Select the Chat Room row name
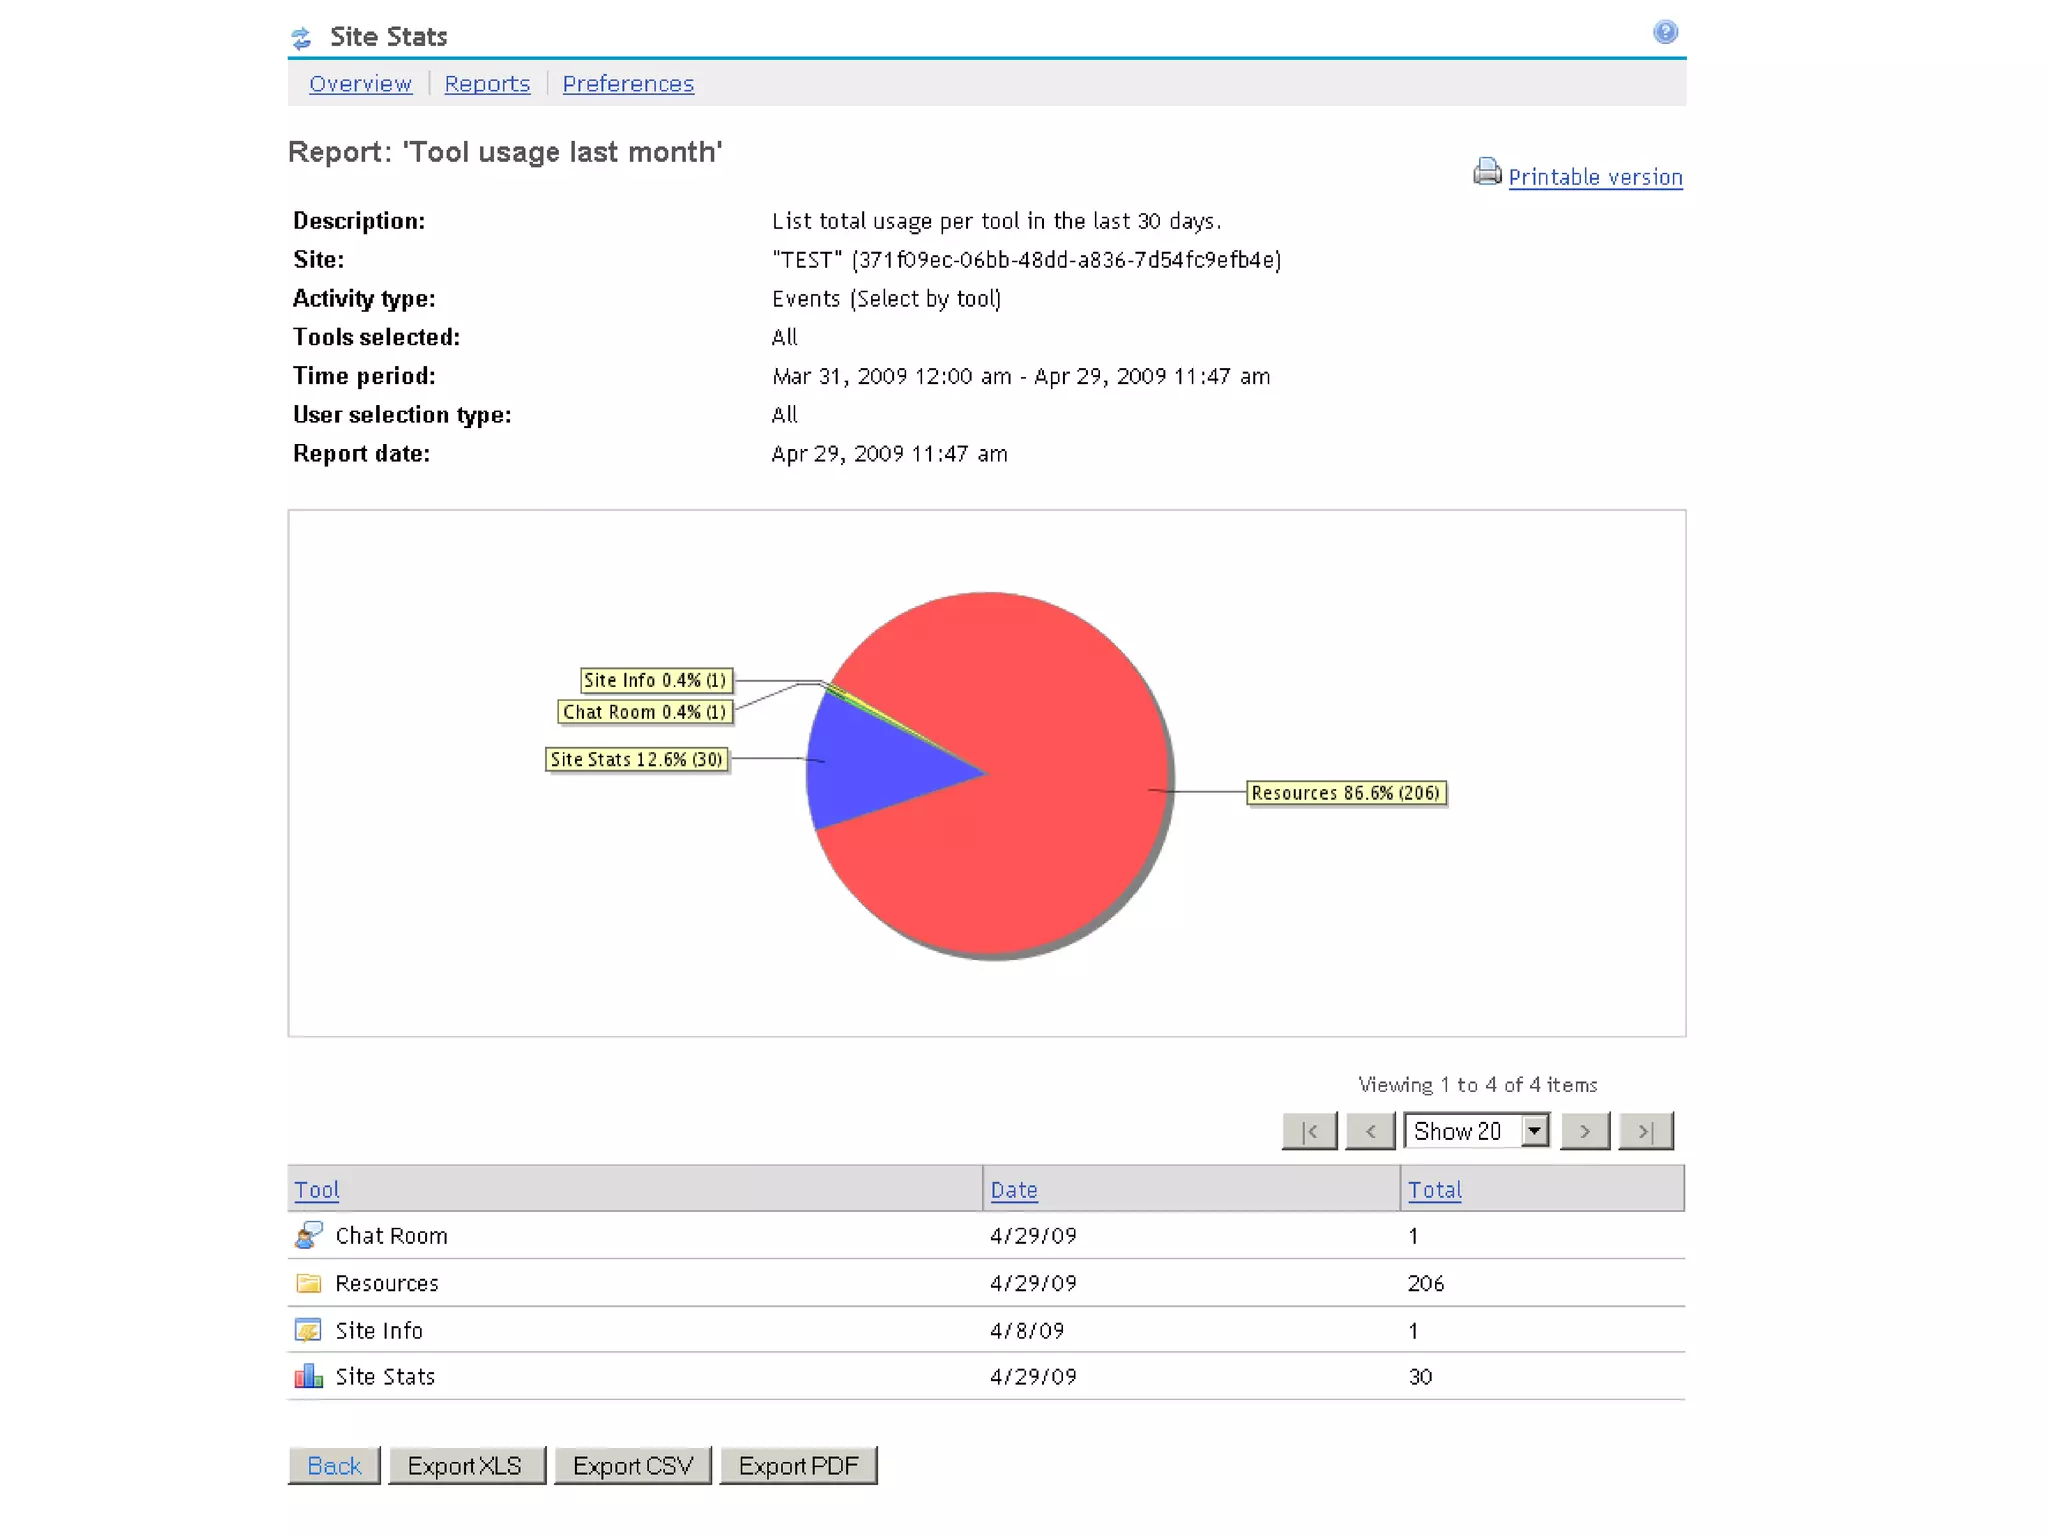 pyautogui.click(x=391, y=1236)
